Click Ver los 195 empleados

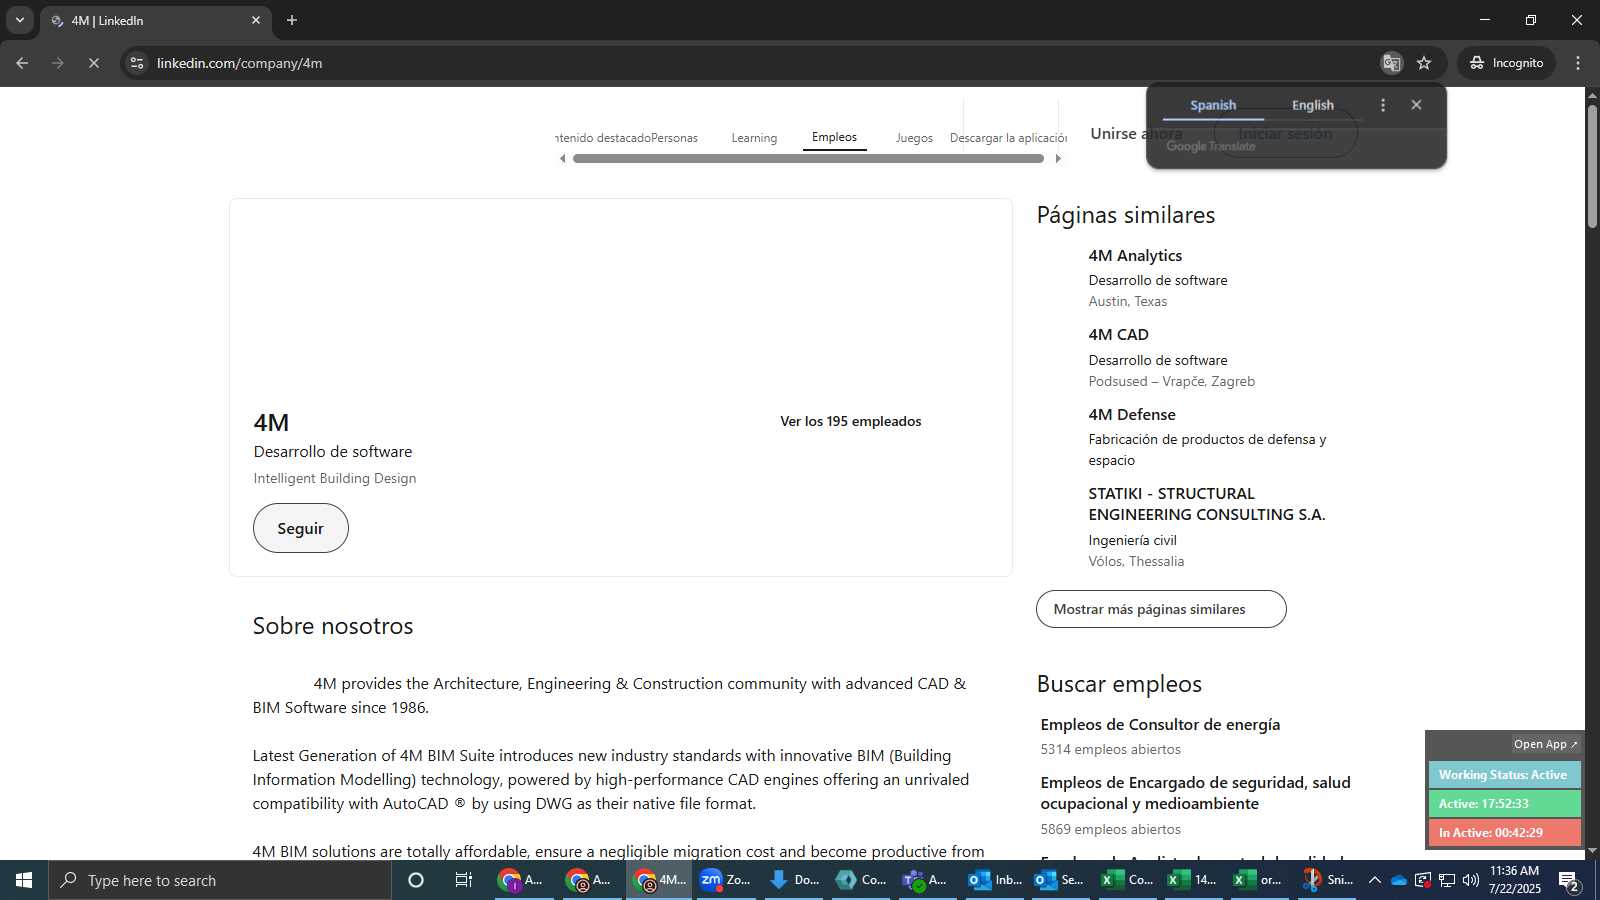851,421
